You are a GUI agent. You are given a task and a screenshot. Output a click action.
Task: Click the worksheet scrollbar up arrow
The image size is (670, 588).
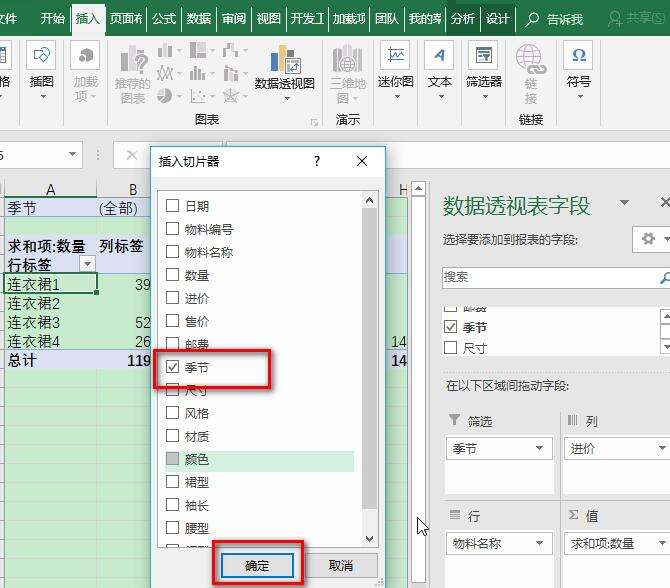[x=419, y=188]
